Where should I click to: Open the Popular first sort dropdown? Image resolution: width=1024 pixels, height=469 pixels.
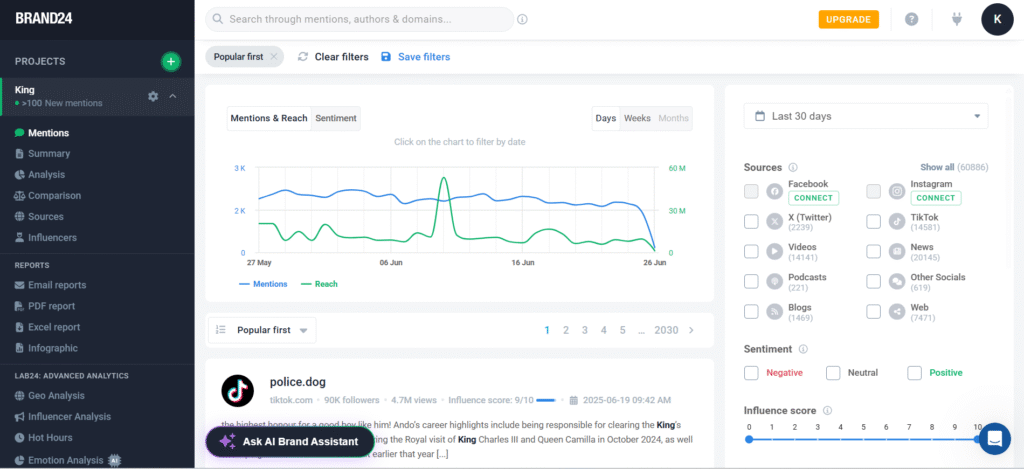262,330
